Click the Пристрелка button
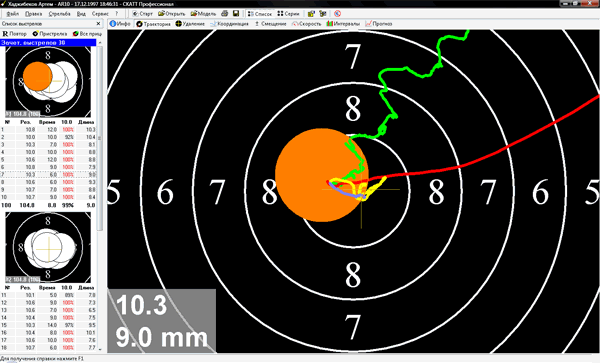600x363 pixels. pos(50,34)
